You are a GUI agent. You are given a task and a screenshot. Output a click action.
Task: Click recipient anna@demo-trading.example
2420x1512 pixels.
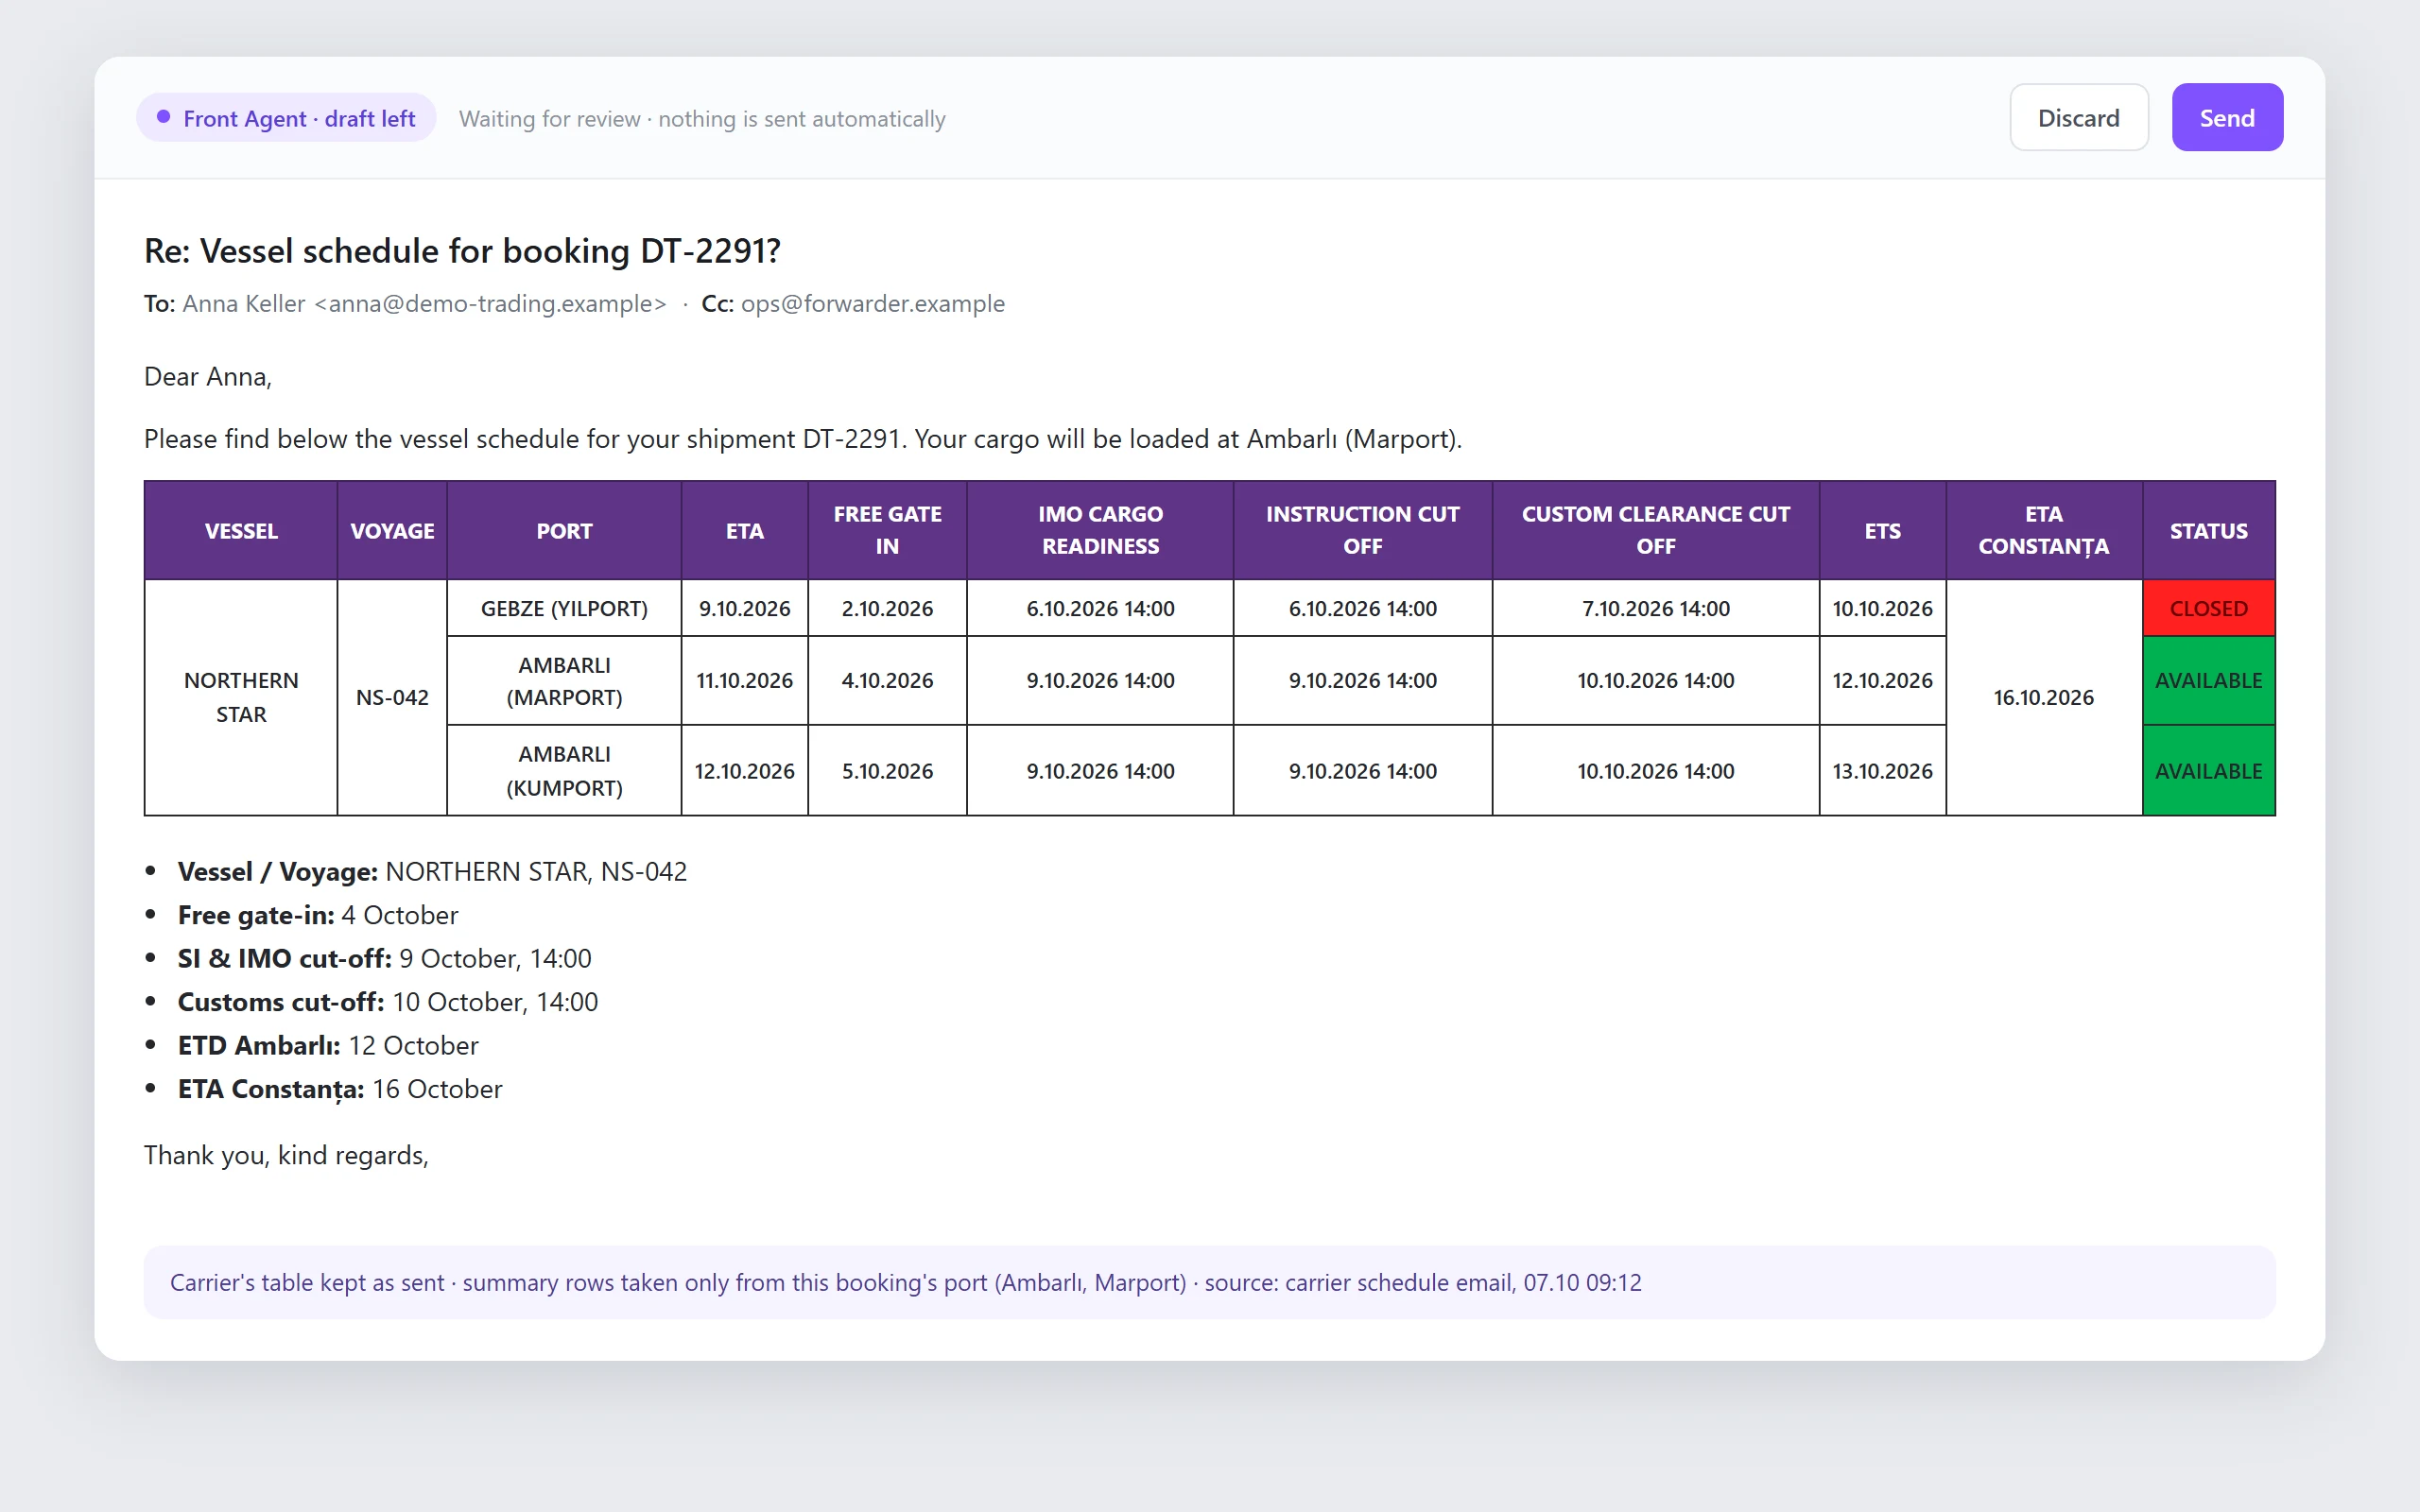pyautogui.click(x=424, y=303)
